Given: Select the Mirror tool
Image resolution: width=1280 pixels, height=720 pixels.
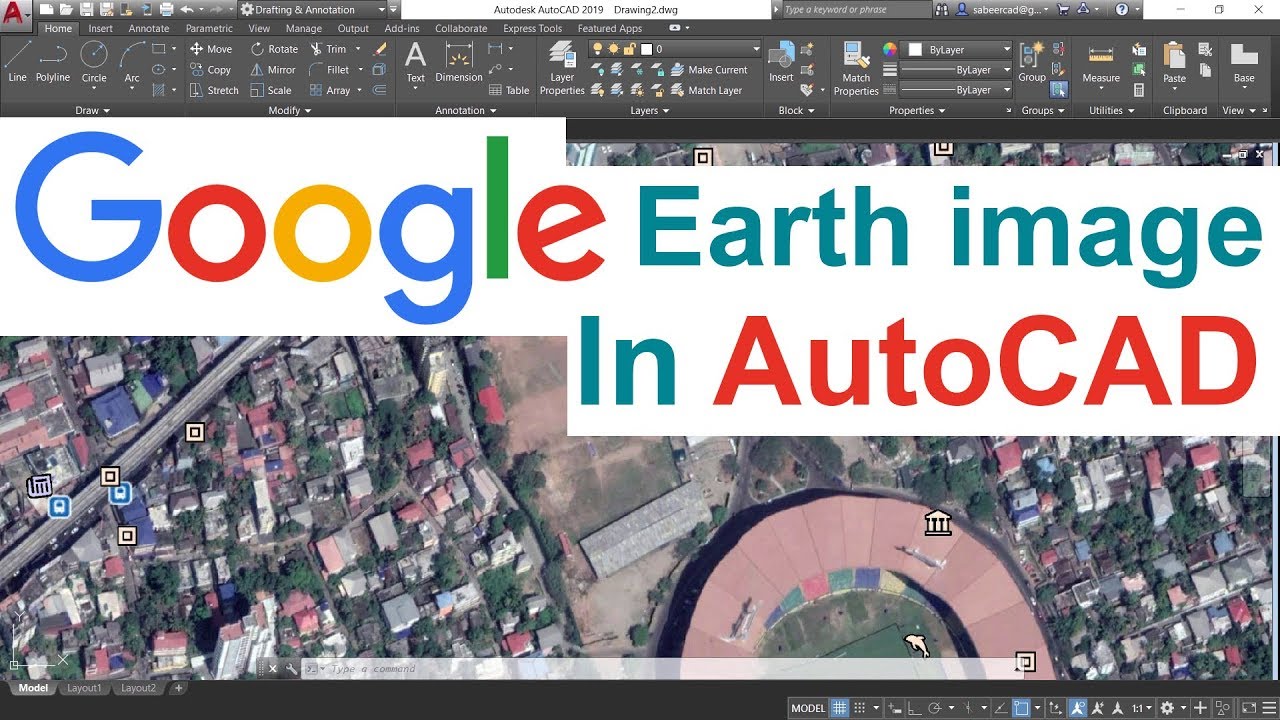Looking at the screenshot, I should (x=273, y=70).
